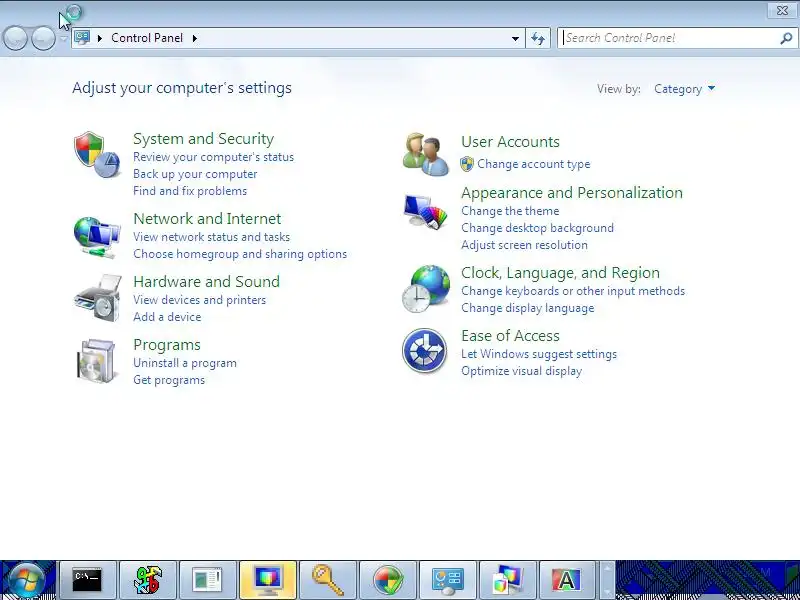Click the Programs software box icon

[96, 361]
